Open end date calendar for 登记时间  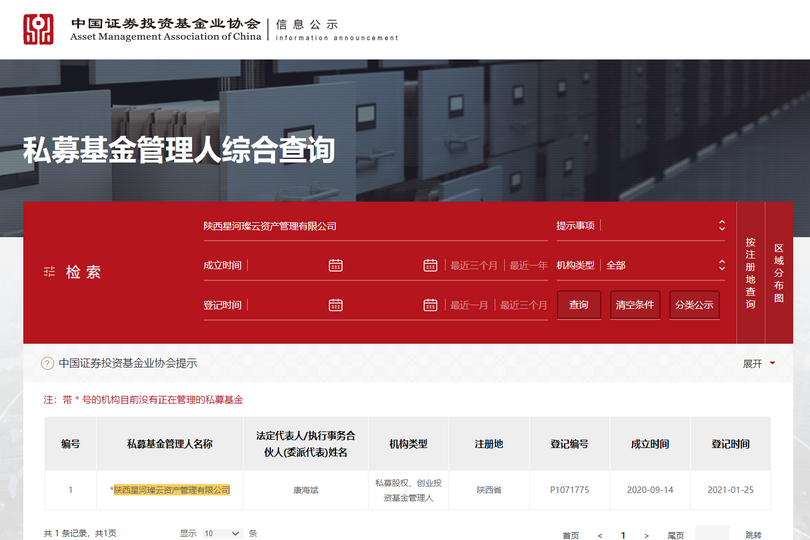430,305
